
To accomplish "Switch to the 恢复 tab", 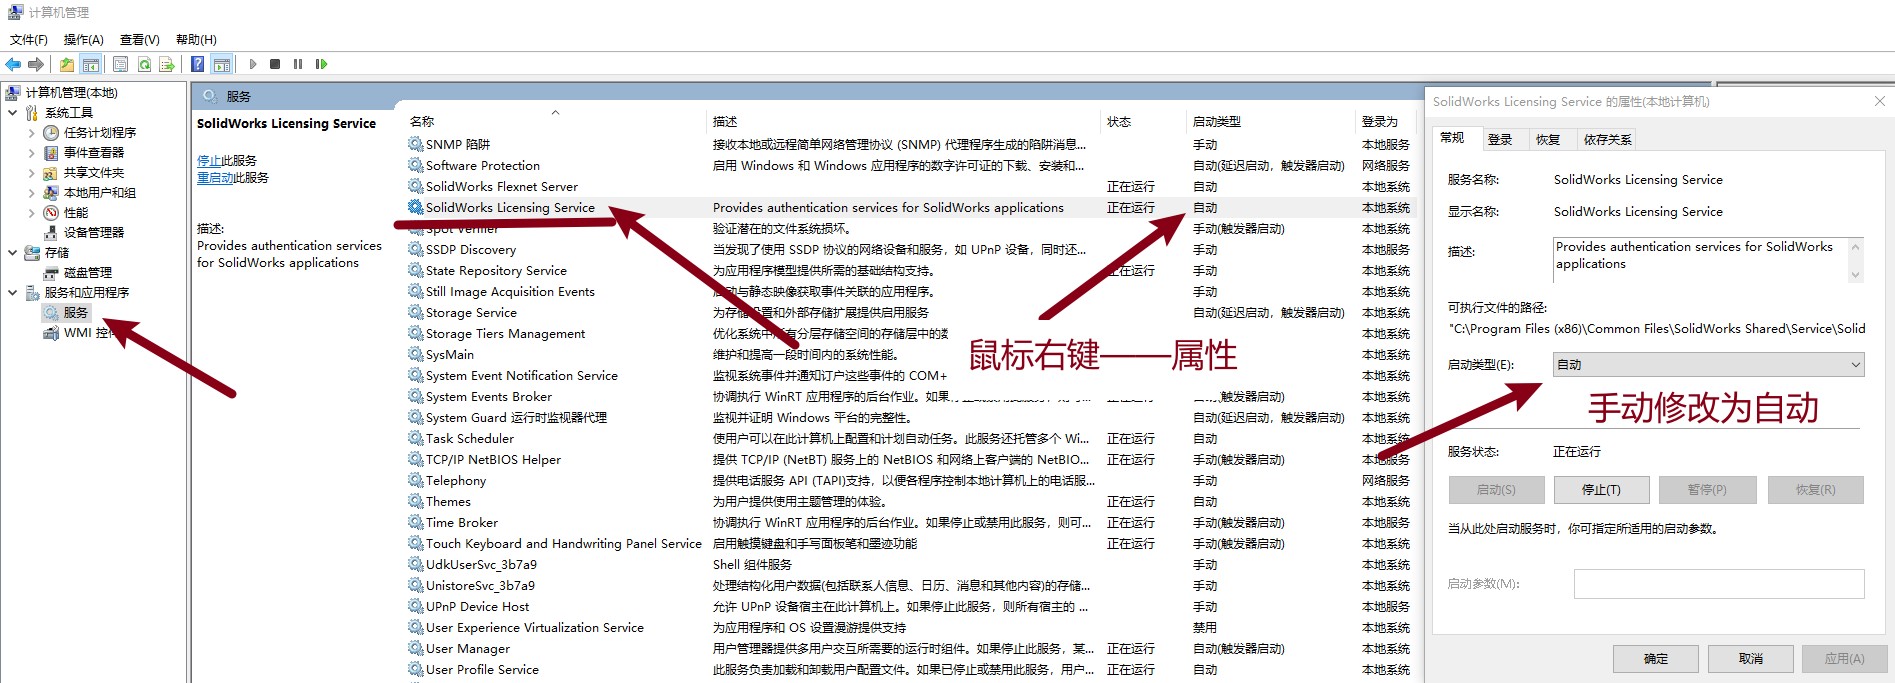I will pyautogui.click(x=1548, y=139).
